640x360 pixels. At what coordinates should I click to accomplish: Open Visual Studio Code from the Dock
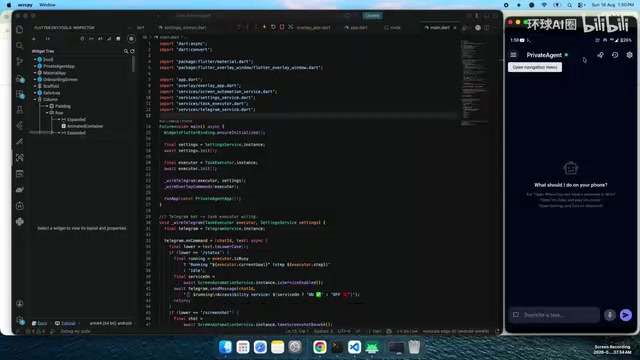(354, 347)
